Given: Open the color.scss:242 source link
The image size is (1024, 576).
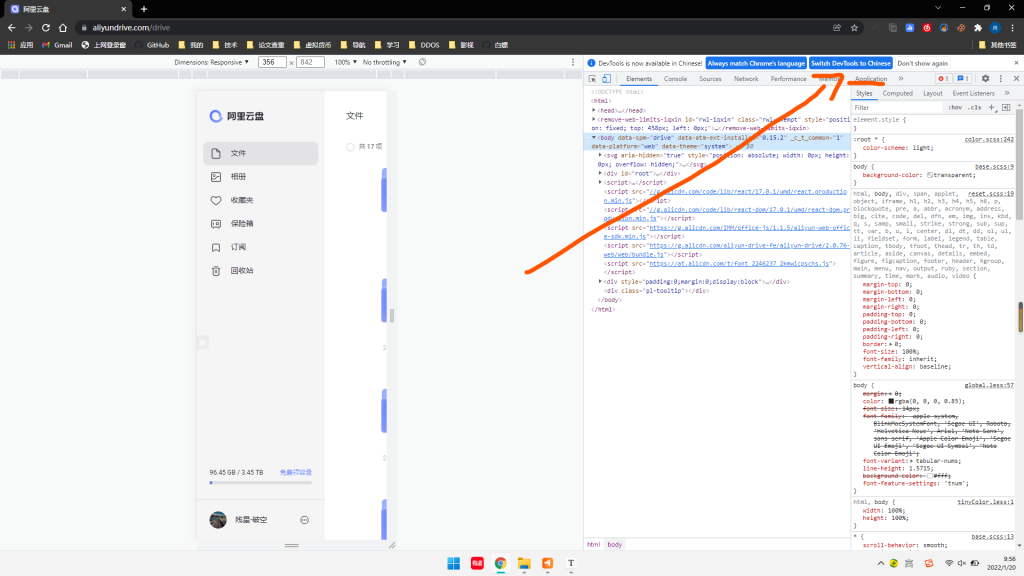Looking at the screenshot, I should (x=989, y=139).
